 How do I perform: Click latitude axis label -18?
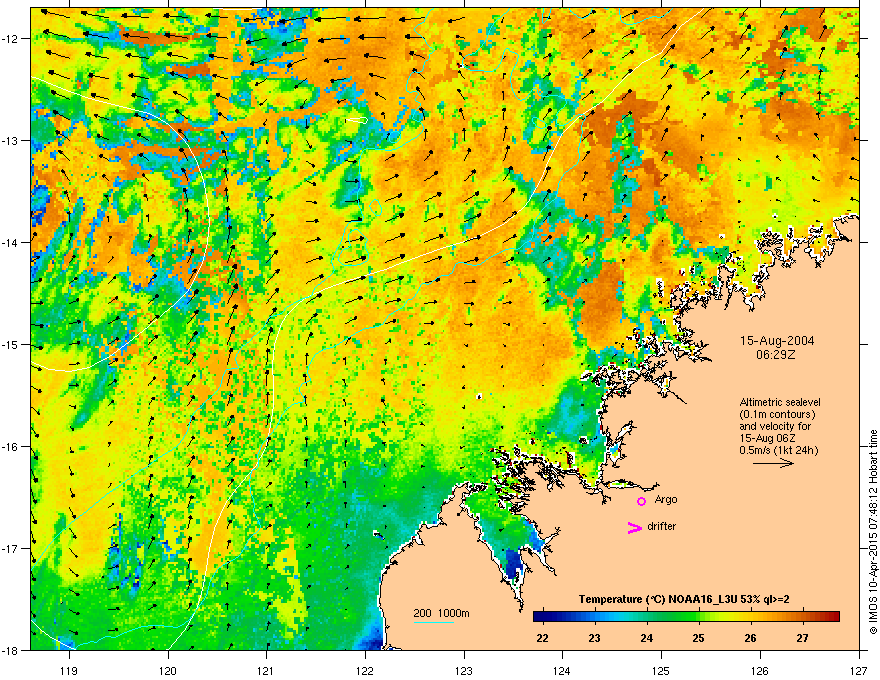[10, 650]
